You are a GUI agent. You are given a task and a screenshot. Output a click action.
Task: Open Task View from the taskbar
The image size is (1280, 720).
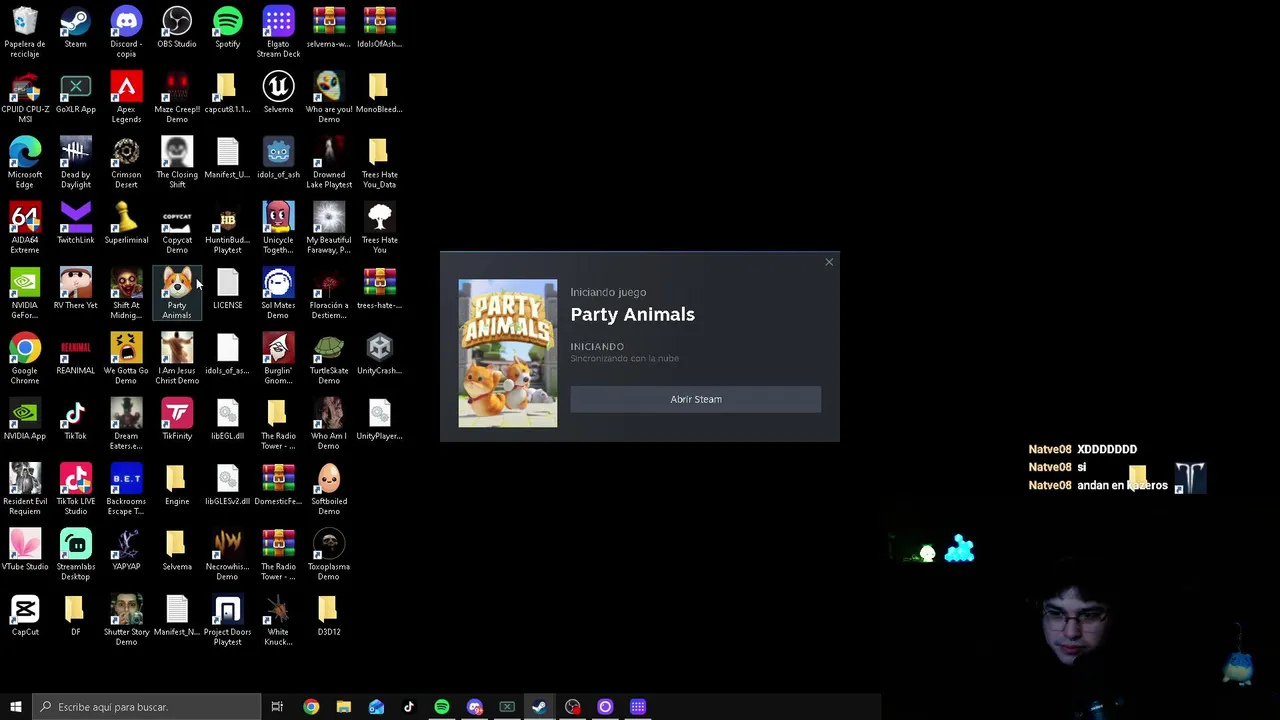[x=277, y=707]
